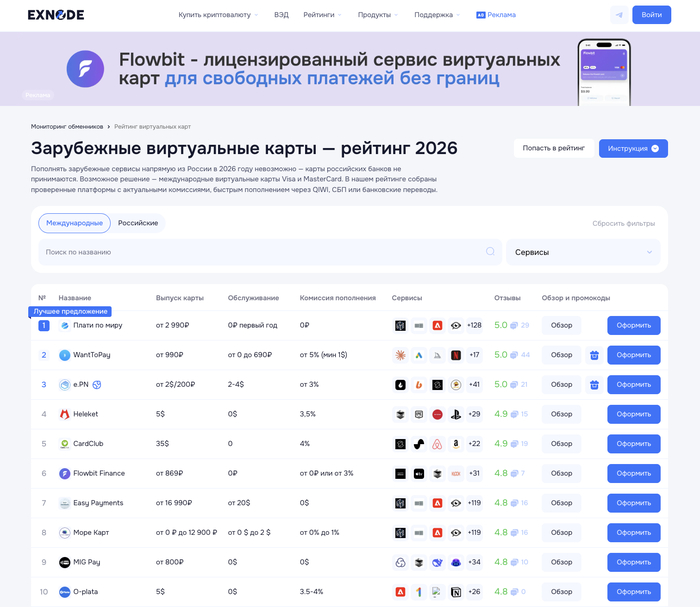This screenshot has height=607, width=700.
Task: Open the Telegram icon button in header
Action: click(x=619, y=15)
